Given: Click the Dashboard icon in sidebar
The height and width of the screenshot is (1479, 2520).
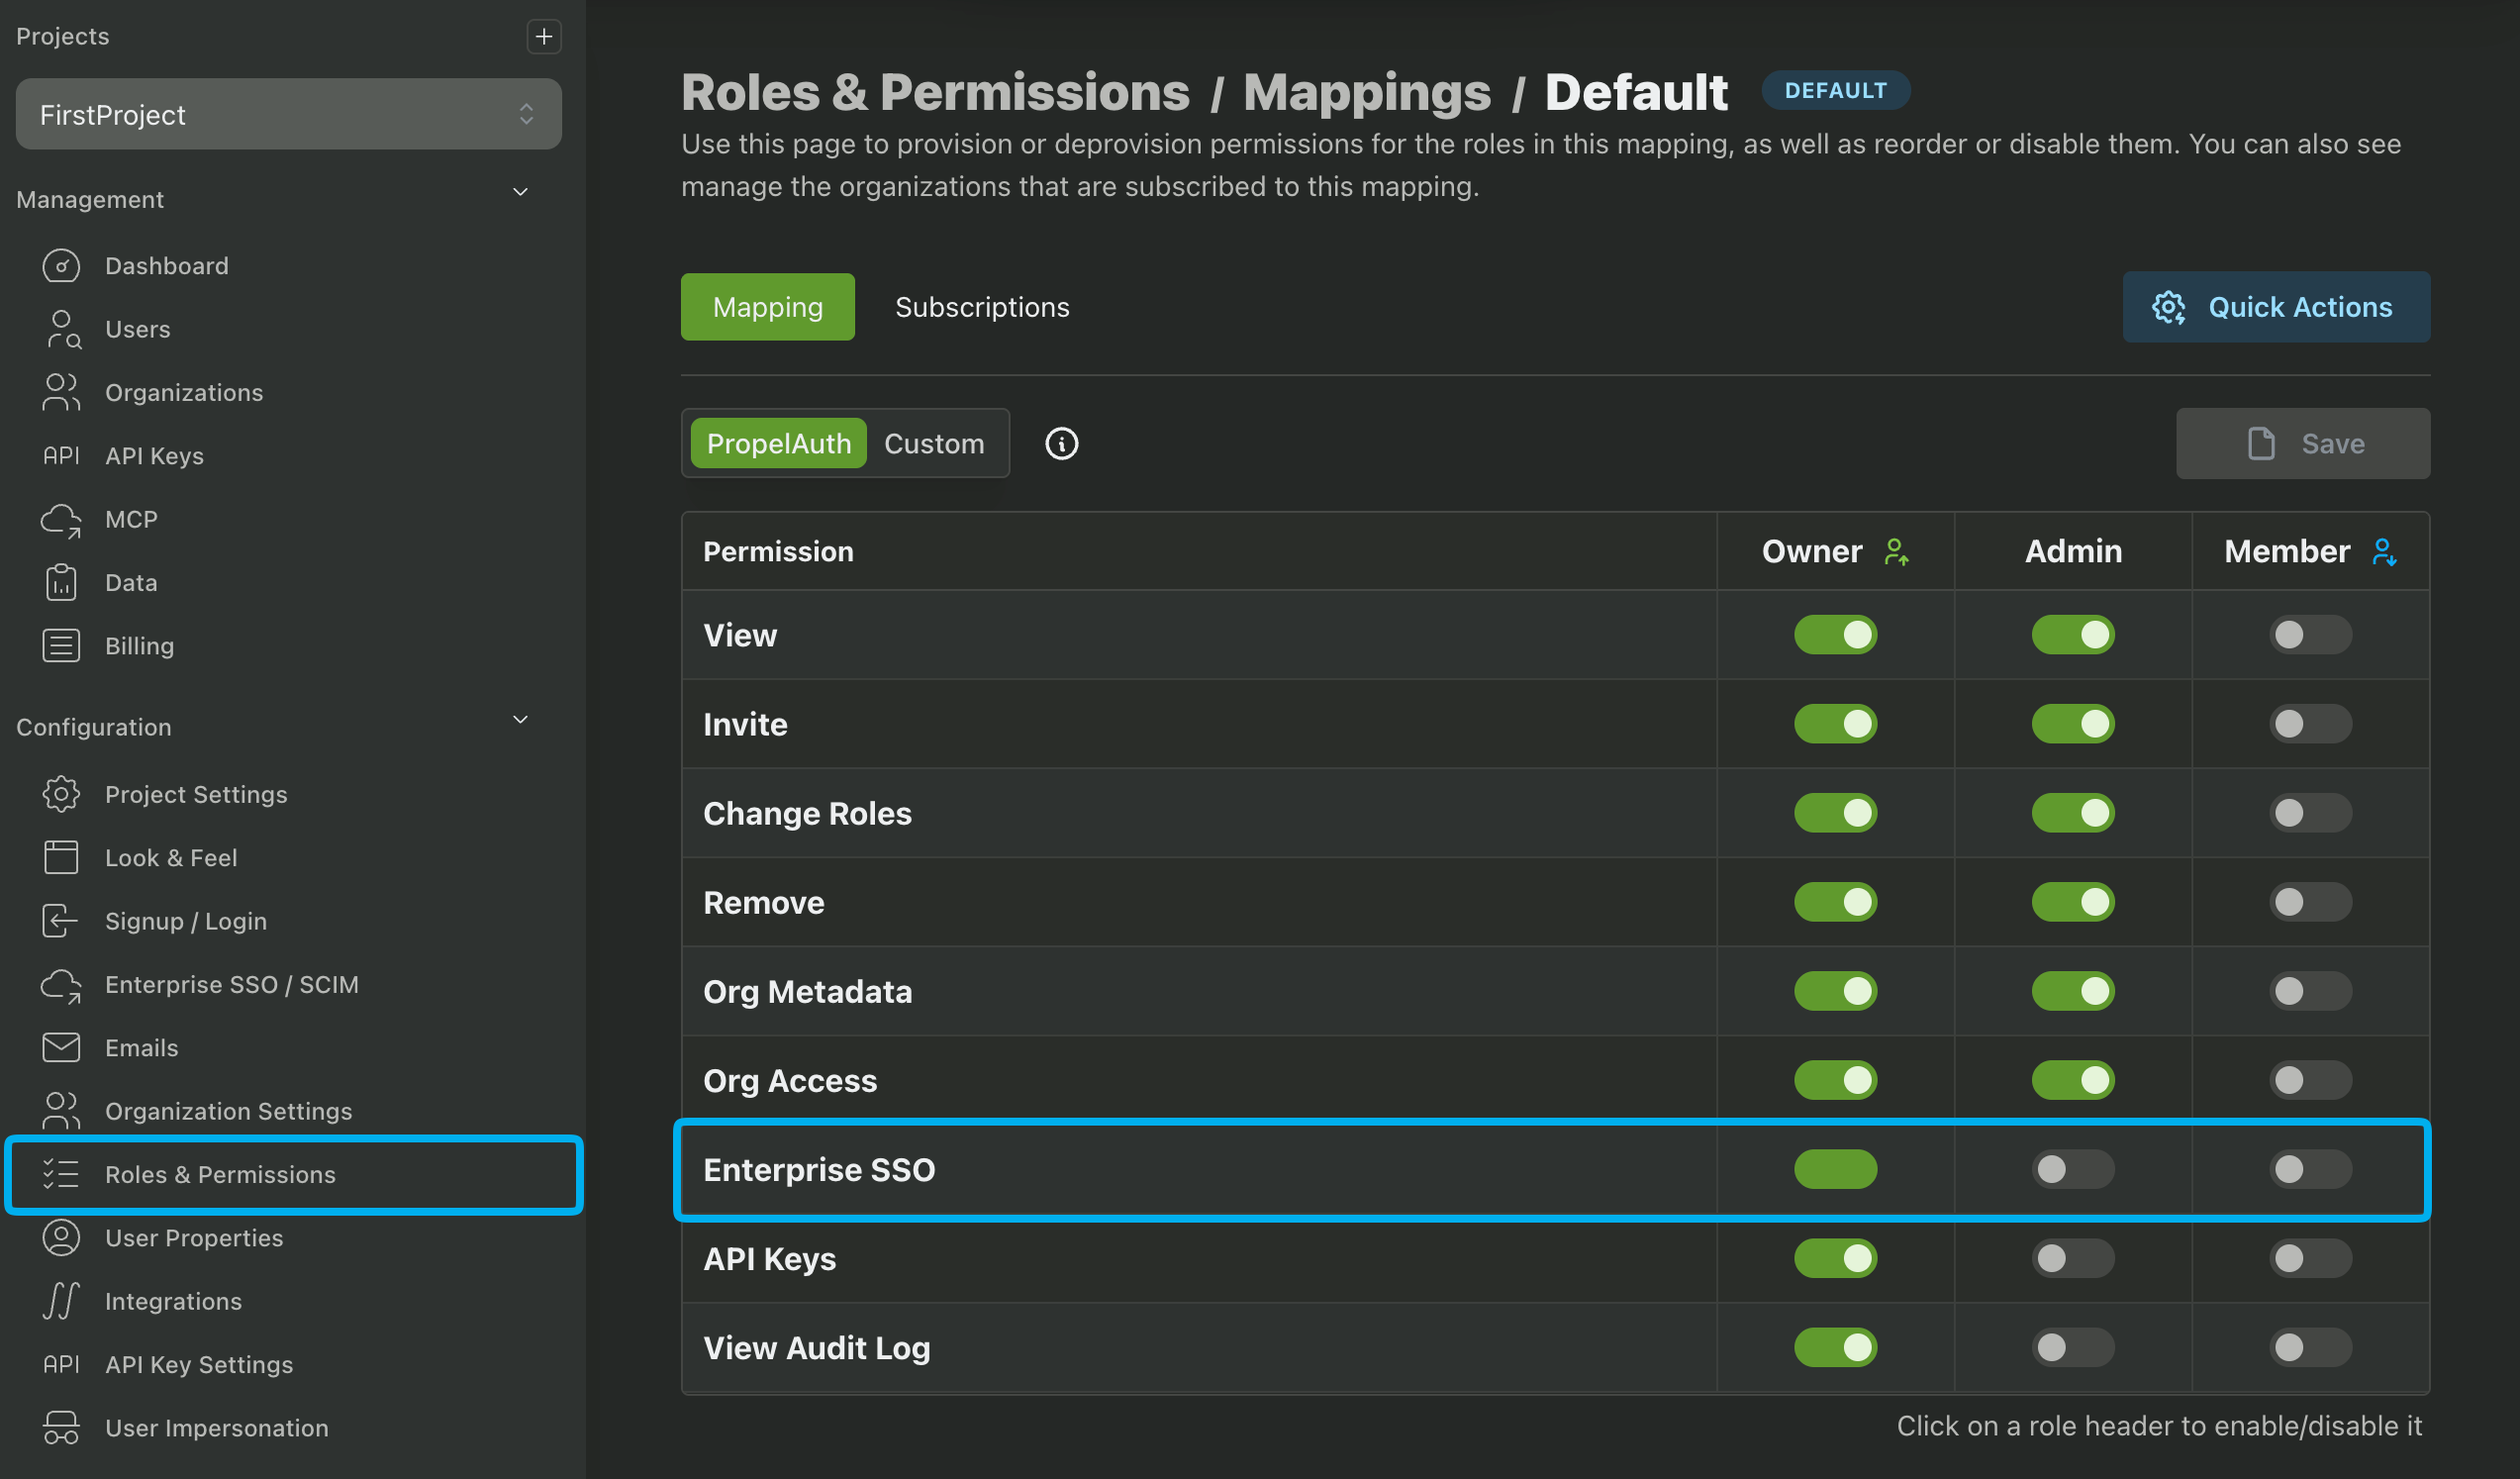Looking at the screenshot, I should (61, 266).
